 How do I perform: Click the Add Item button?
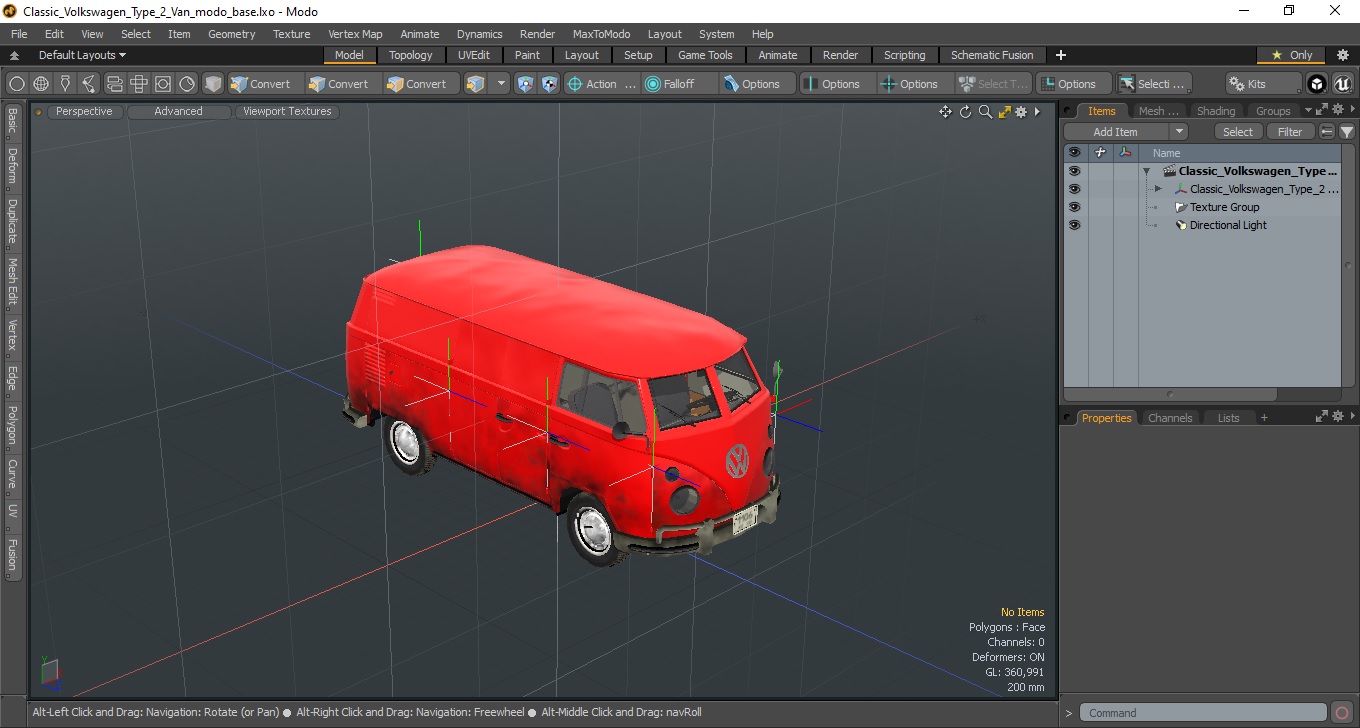coord(1116,132)
